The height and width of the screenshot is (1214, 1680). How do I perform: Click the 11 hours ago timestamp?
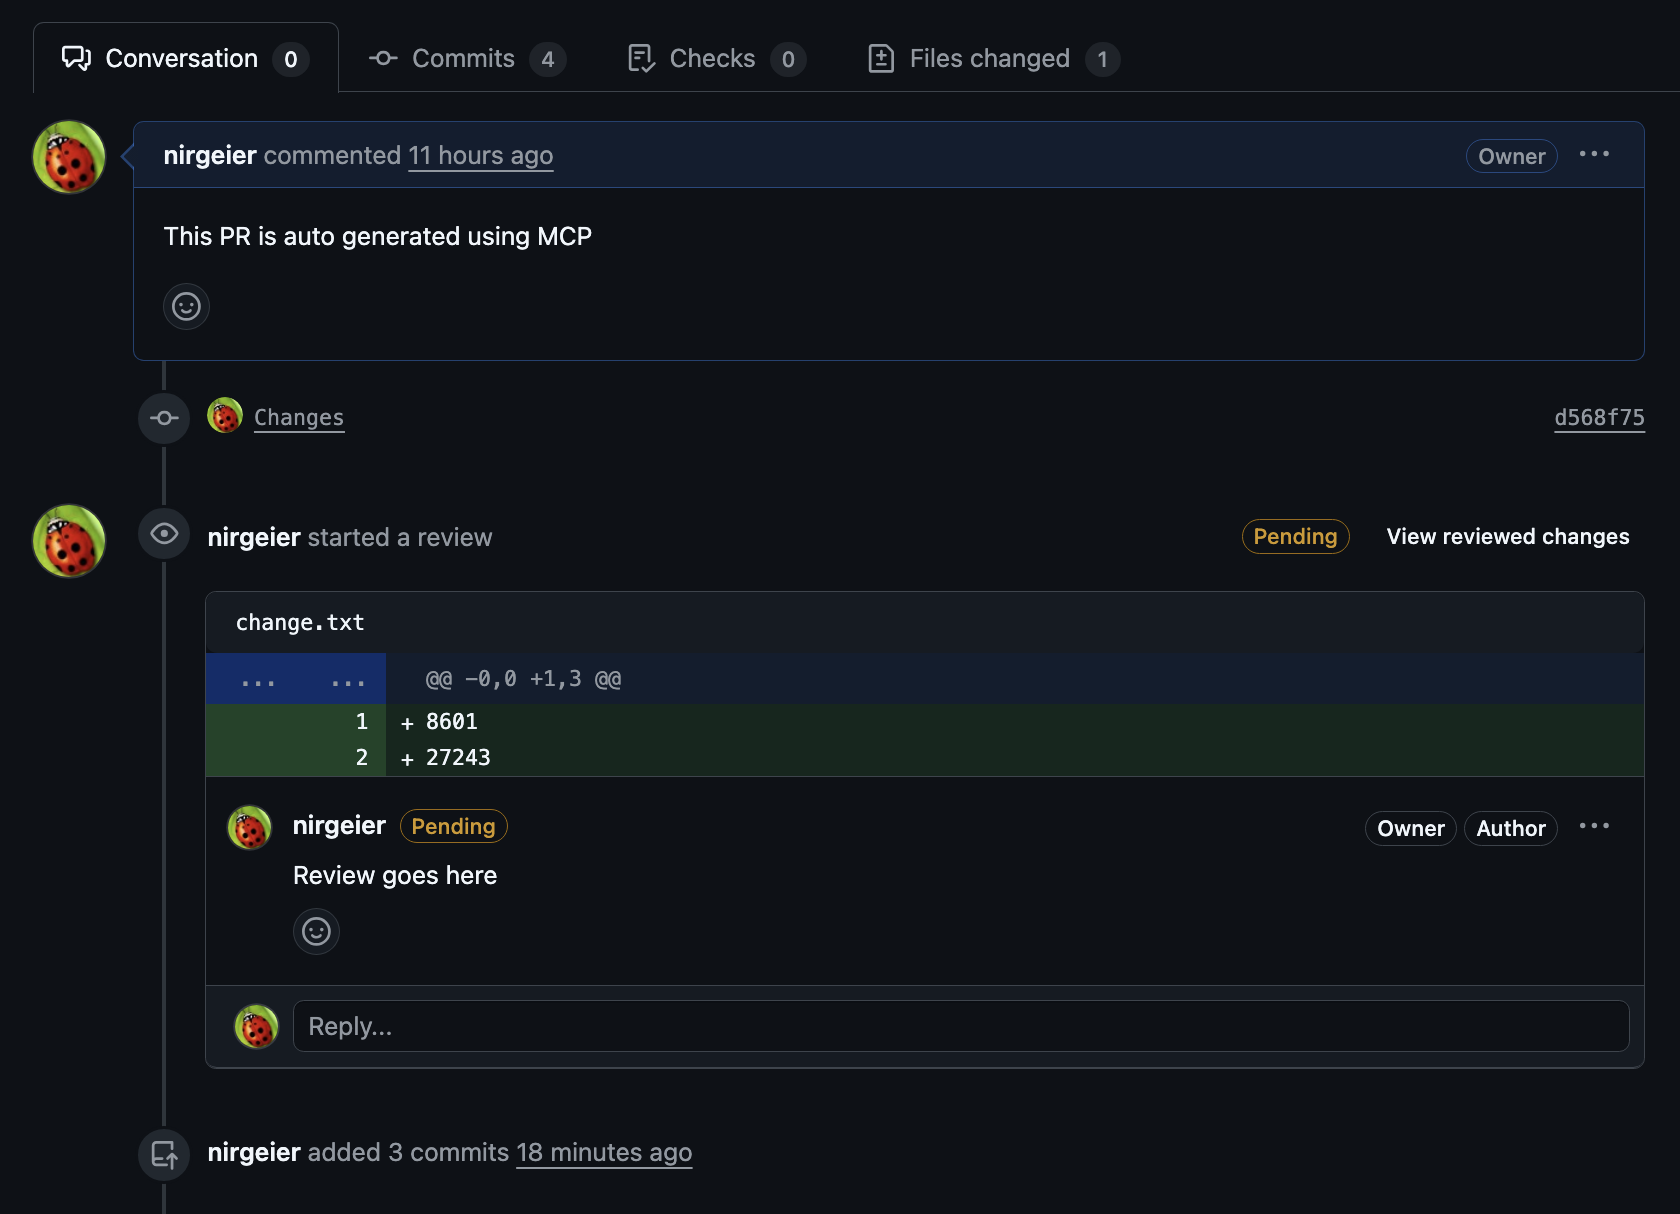[481, 155]
